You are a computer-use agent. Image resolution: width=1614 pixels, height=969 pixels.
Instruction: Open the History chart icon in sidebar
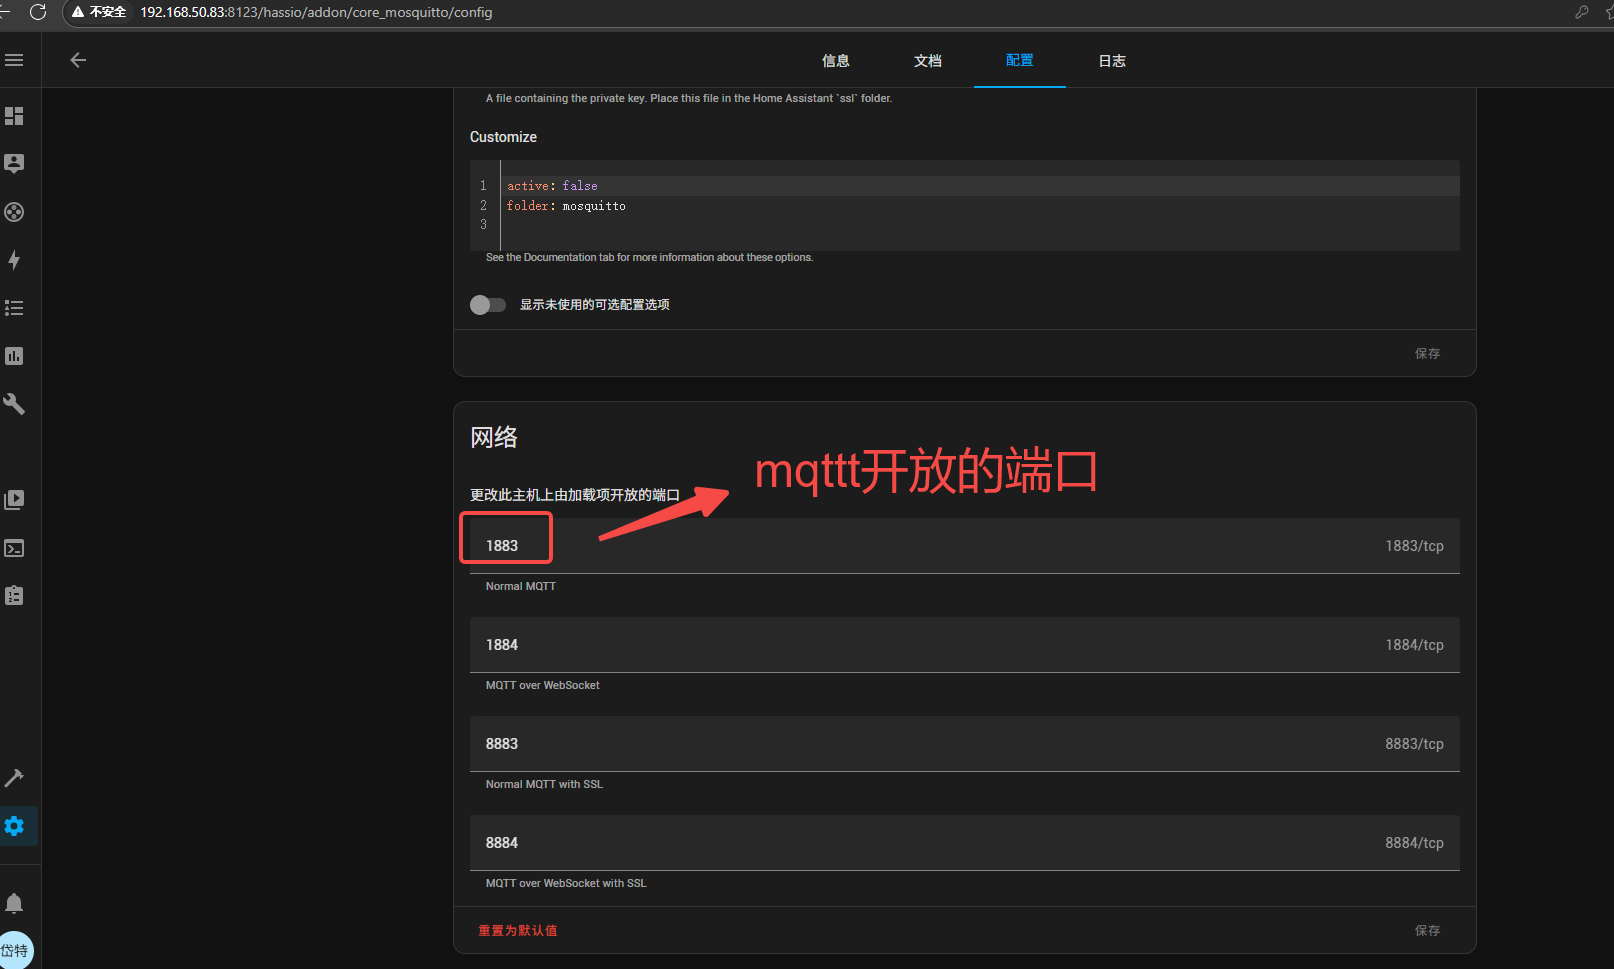pos(14,356)
